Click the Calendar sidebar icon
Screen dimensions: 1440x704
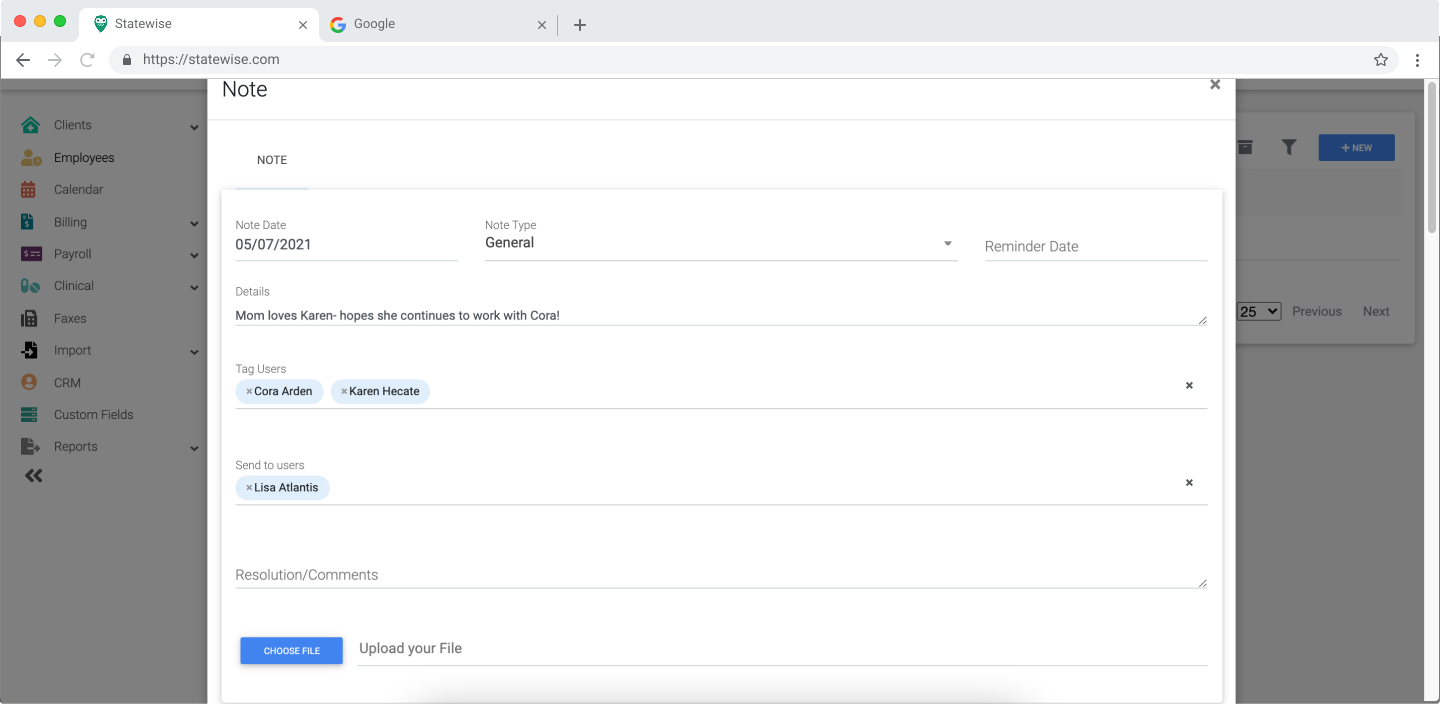[29, 190]
